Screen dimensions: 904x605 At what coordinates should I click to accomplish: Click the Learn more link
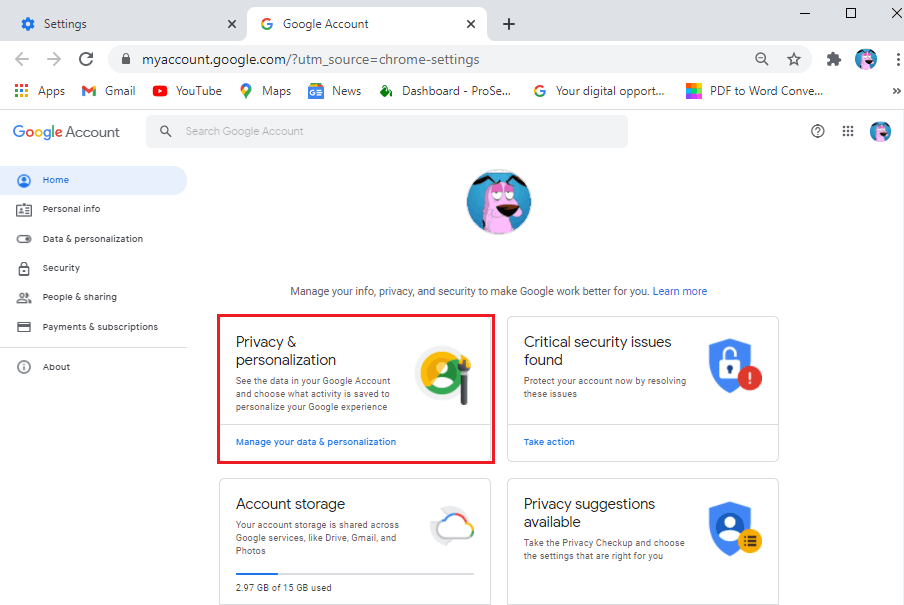pyautogui.click(x=680, y=292)
